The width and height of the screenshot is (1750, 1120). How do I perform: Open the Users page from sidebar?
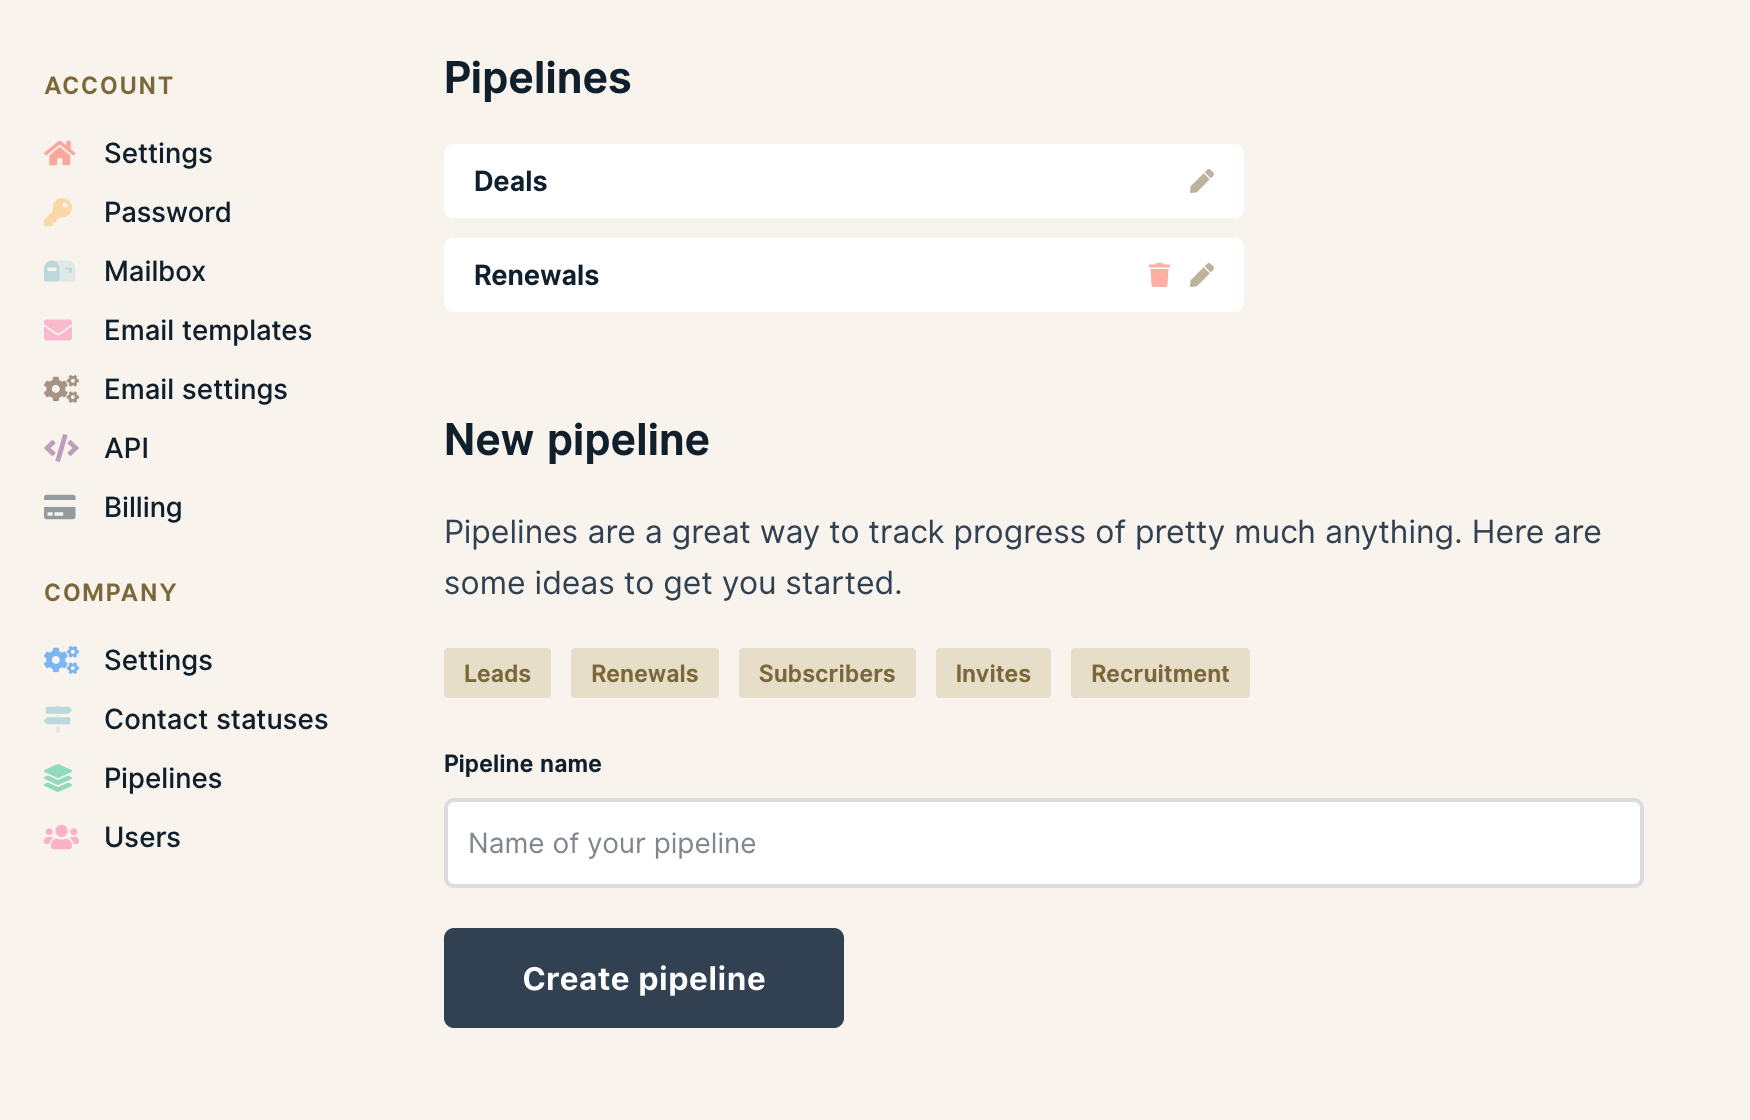click(x=141, y=837)
